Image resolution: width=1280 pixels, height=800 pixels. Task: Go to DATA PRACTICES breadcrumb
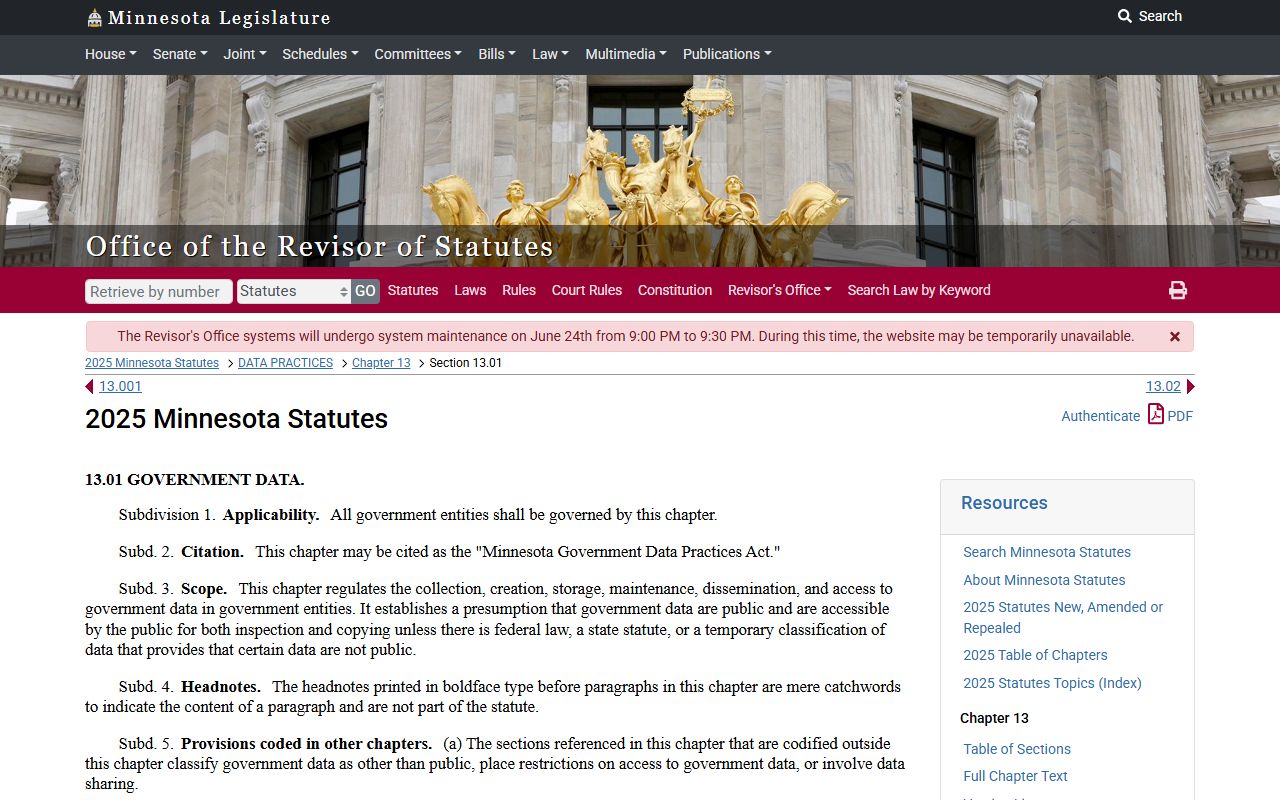pyautogui.click(x=285, y=363)
